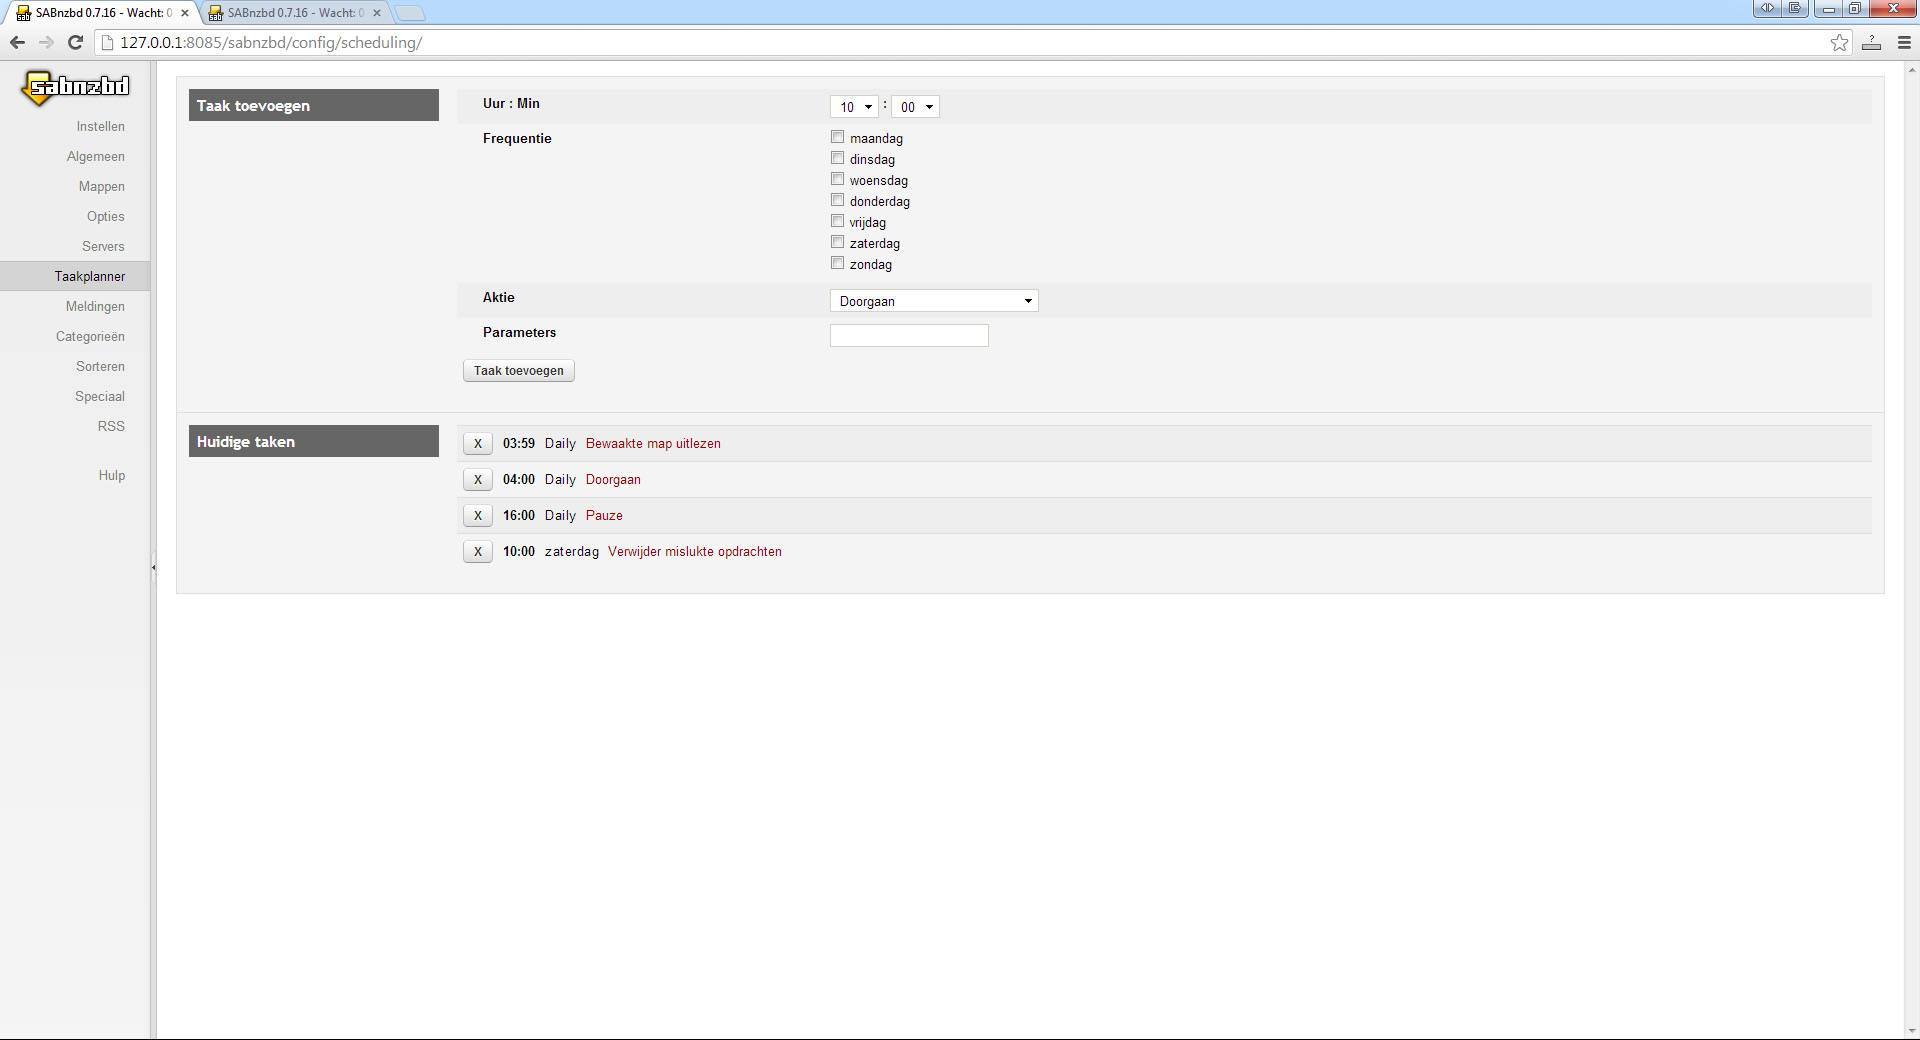Open the RSS configuration
Screen dimensions: 1920x1040
click(x=111, y=426)
